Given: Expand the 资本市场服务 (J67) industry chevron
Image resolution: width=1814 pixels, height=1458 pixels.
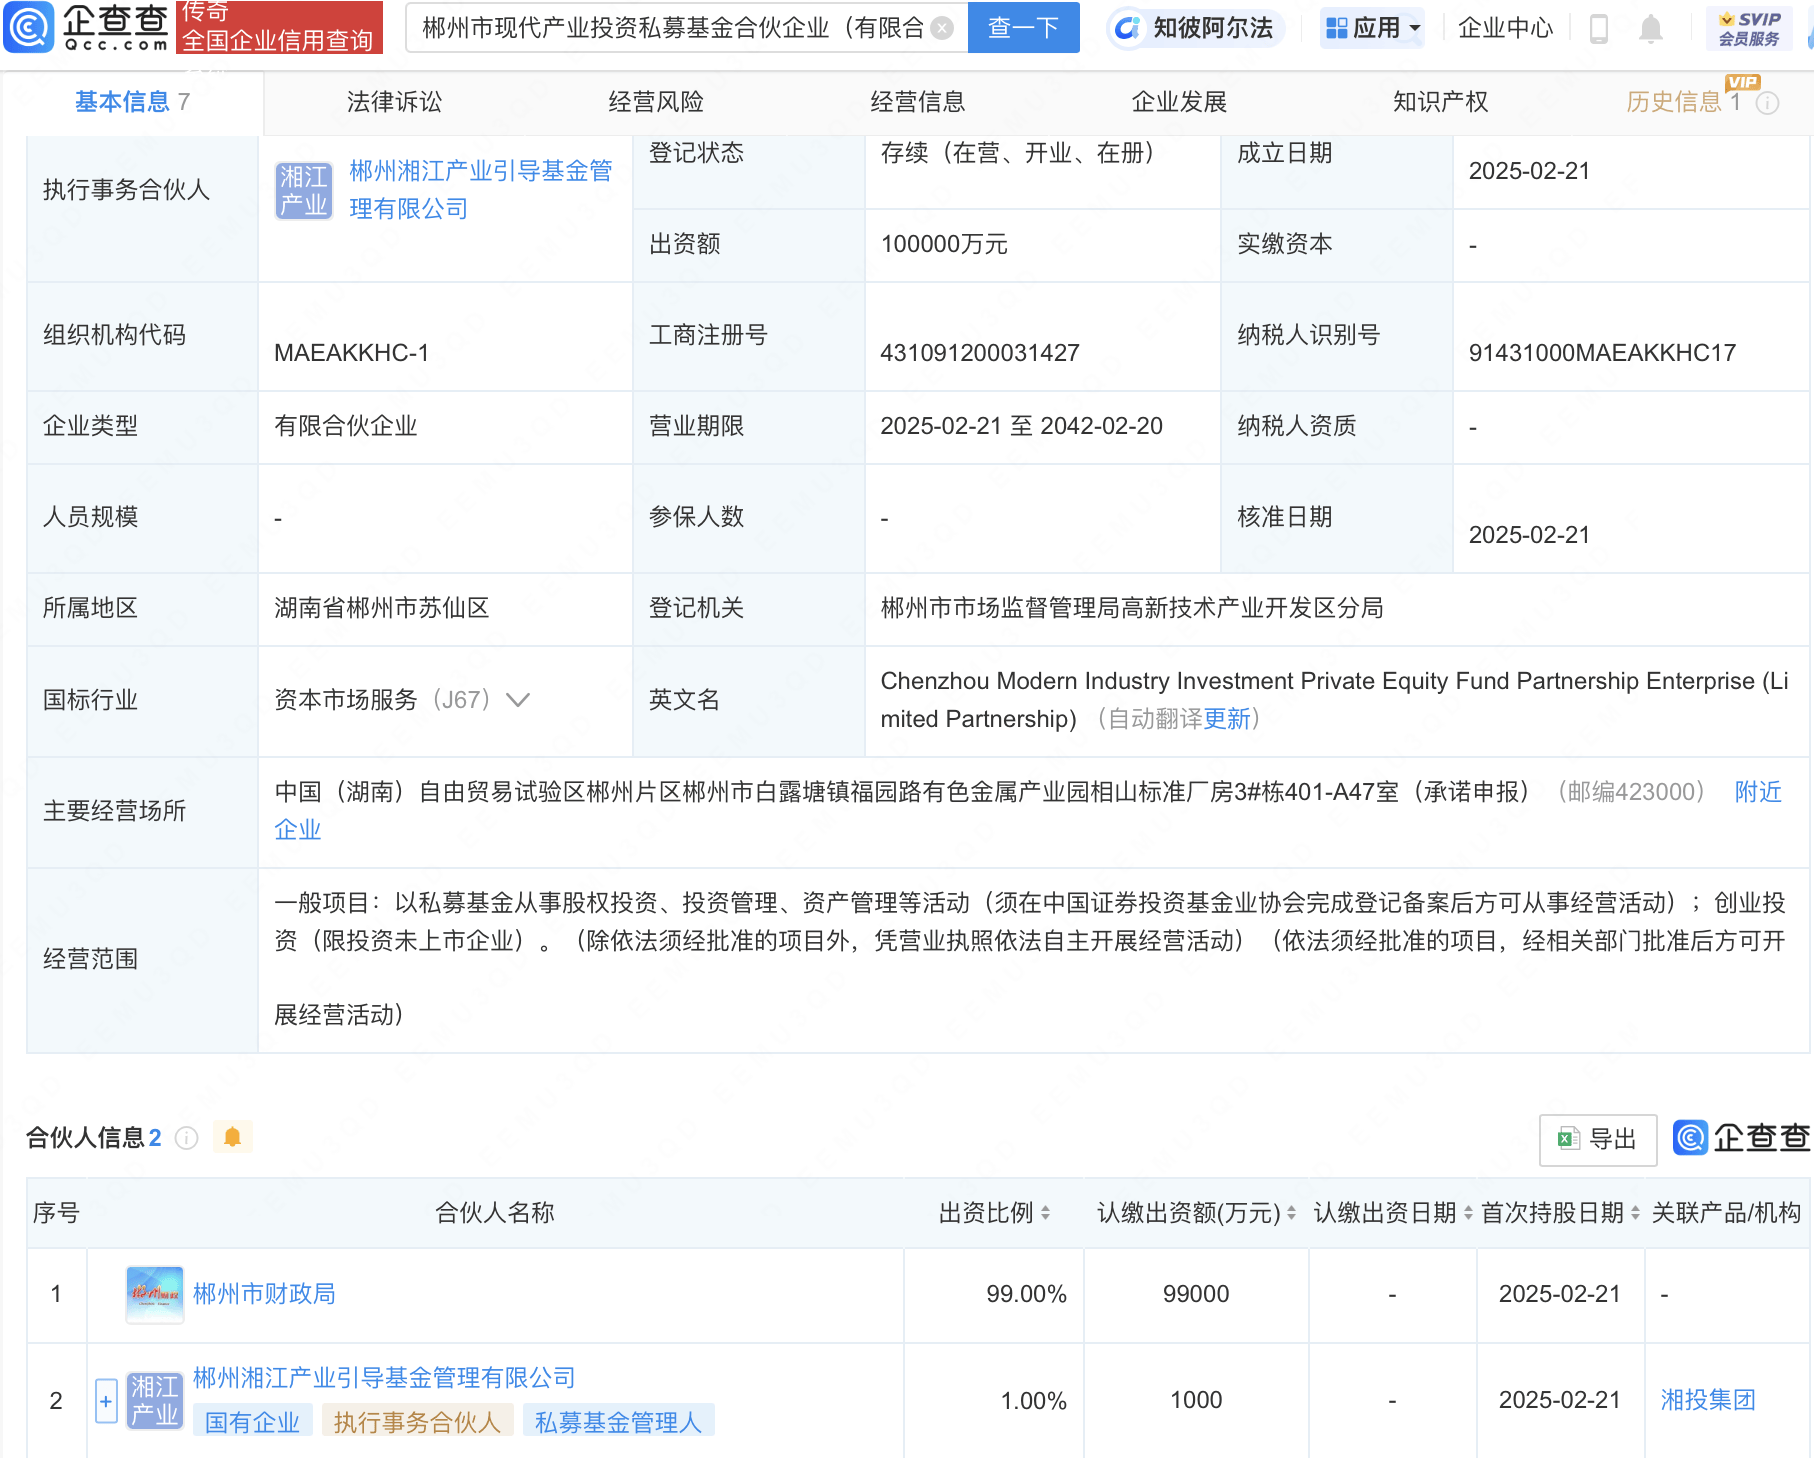Looking at the screenshot, I should tap(518, 699).
